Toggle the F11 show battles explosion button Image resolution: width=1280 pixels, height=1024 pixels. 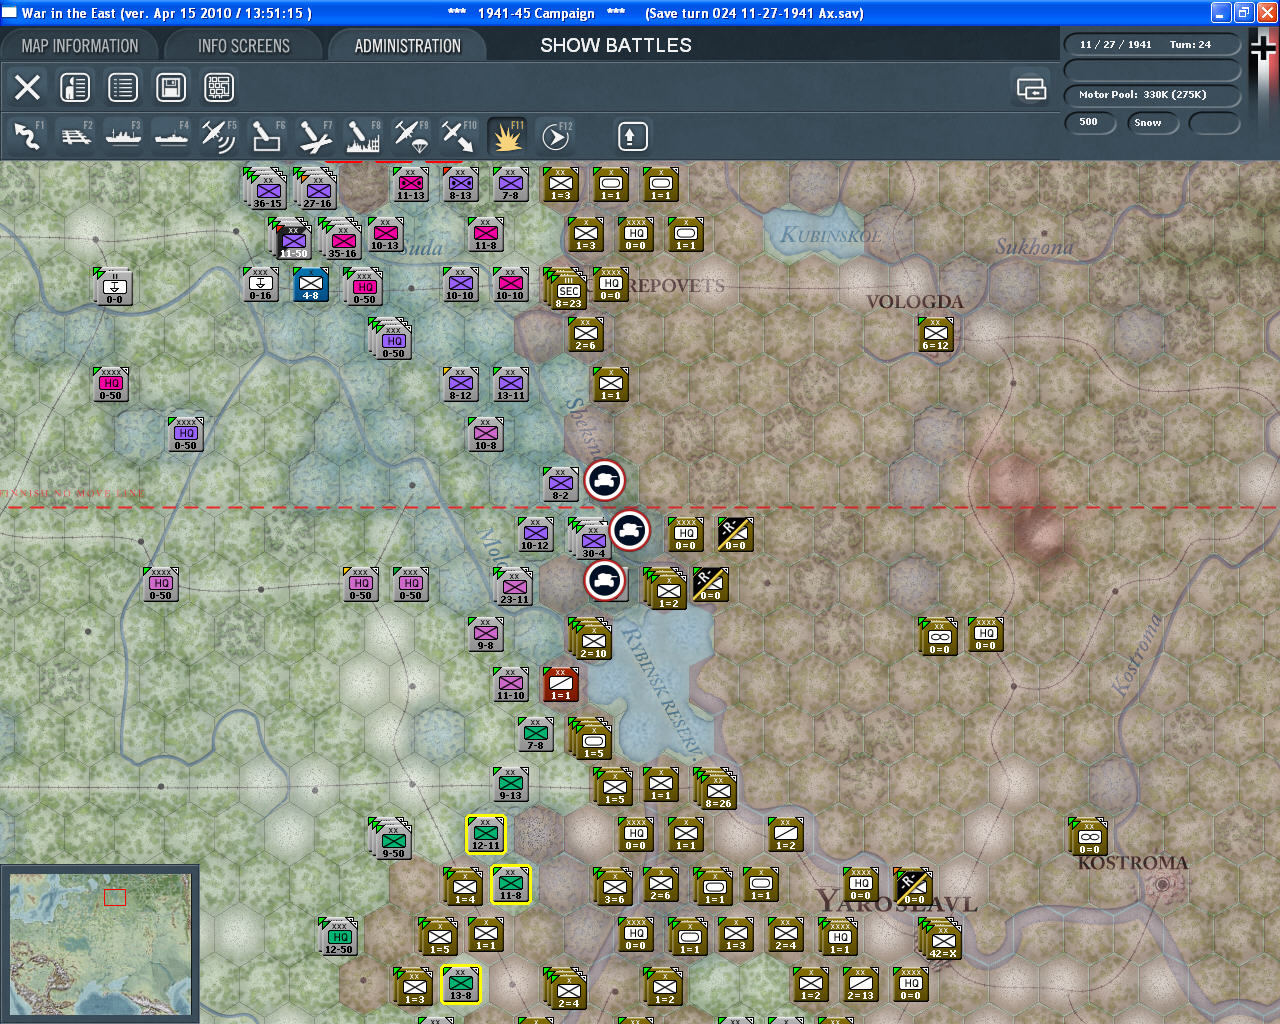pyautogui.click(x=507, y=136)
